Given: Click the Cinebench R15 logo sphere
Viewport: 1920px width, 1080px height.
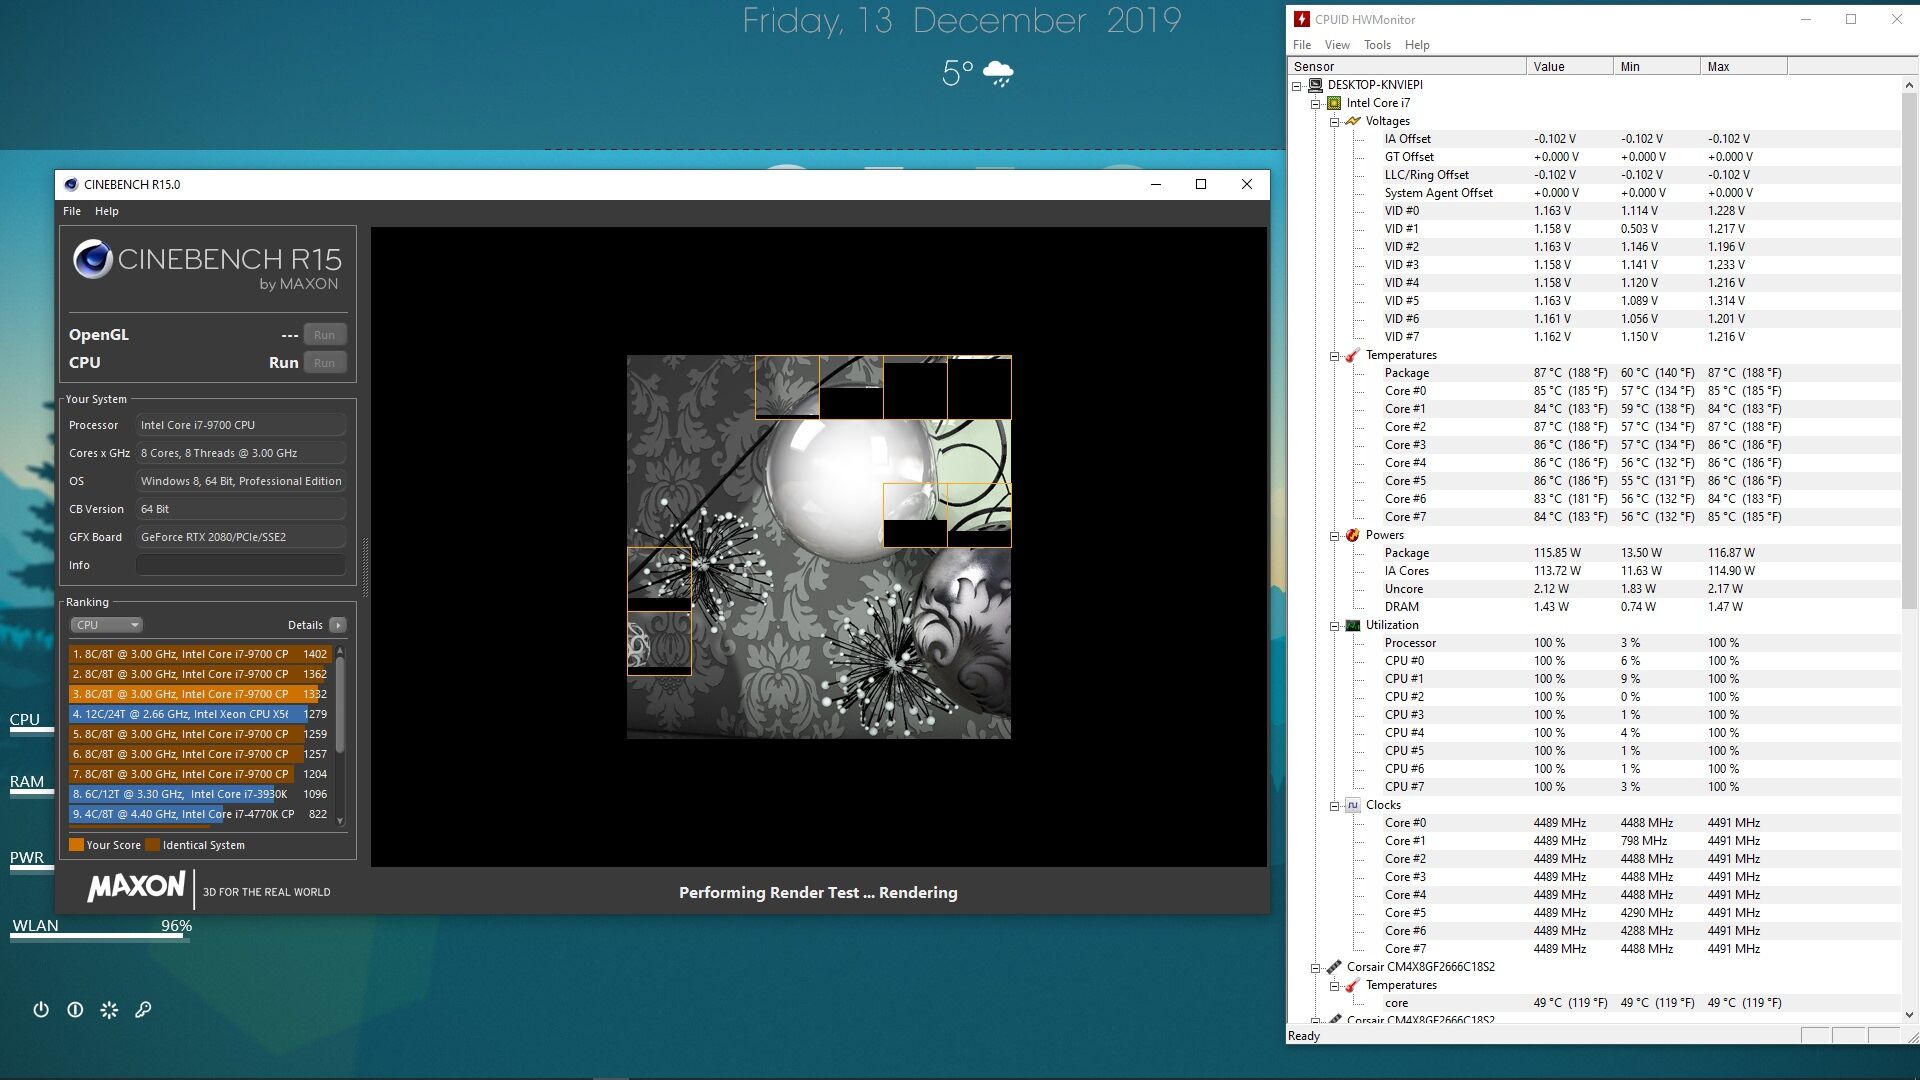Looking at the screenshot, I should (92, 260).
